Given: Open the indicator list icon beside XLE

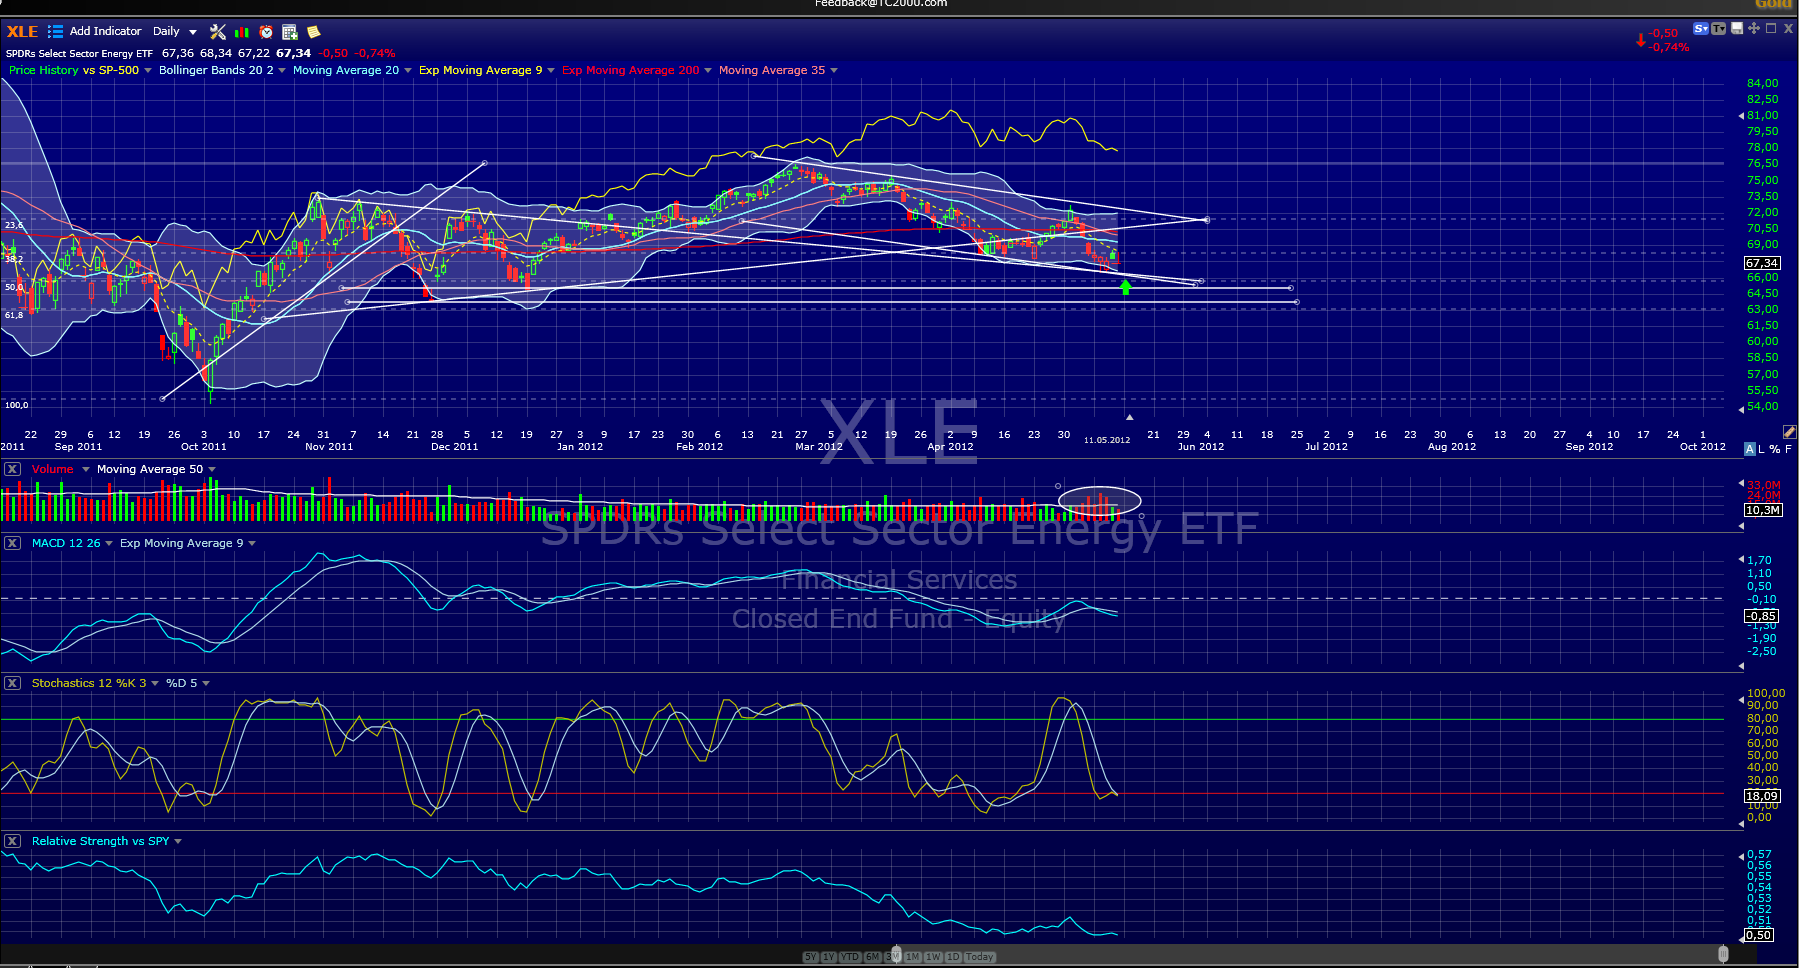Looking at the screenshot, I should pyautogui.click(x=56, y=32).
